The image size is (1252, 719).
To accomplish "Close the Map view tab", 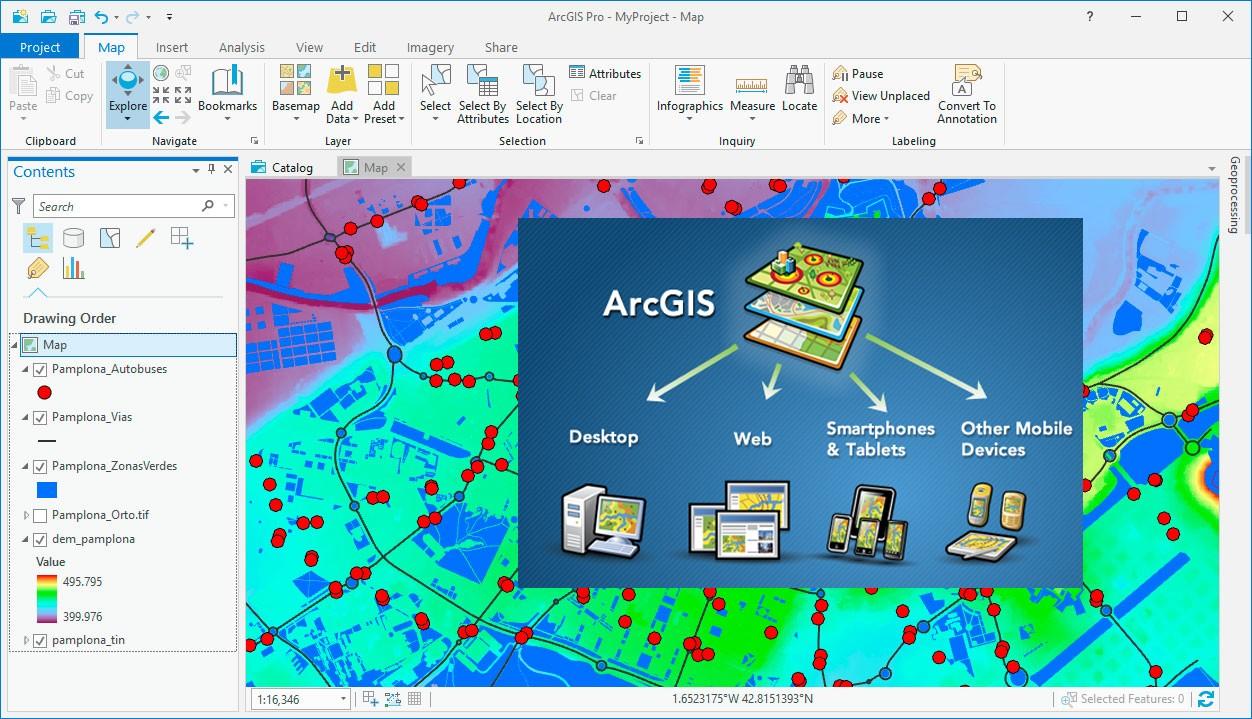I will [401, 167].
